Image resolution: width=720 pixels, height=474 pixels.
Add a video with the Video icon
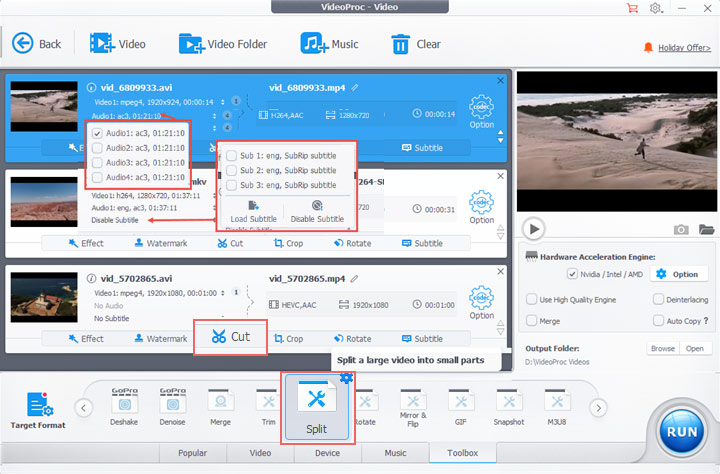tap(102, 44)
